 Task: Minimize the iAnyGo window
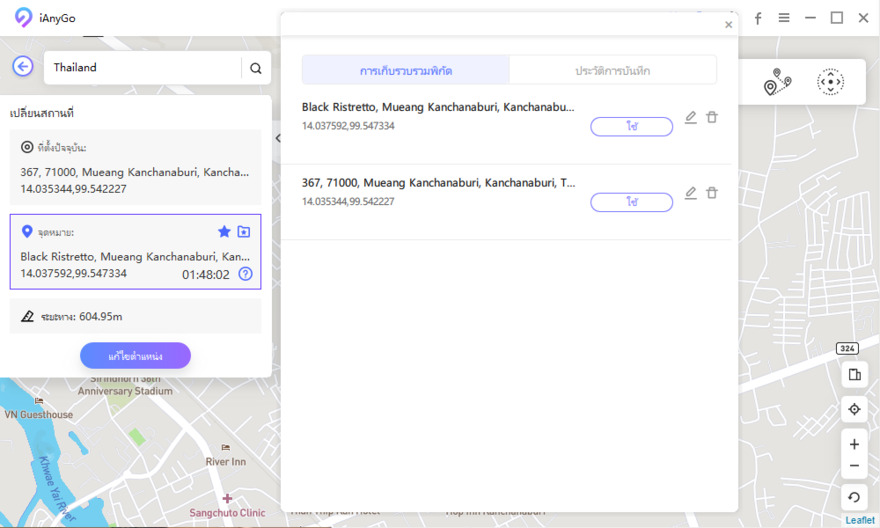[x=810, y=18]
